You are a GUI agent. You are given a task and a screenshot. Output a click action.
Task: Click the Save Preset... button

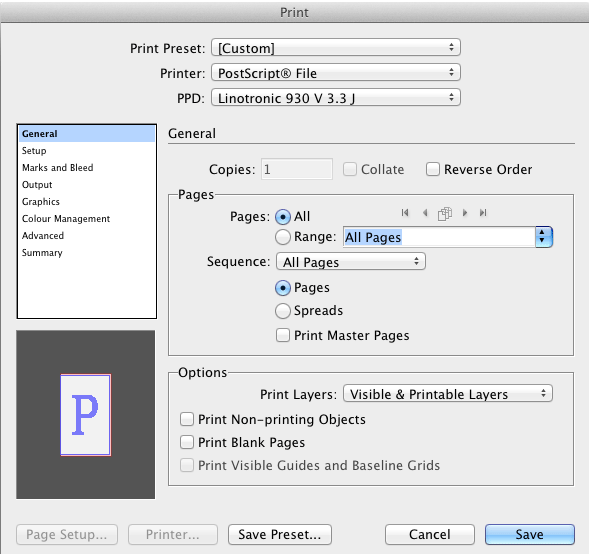pyautogui.click(x=280, y=534)
